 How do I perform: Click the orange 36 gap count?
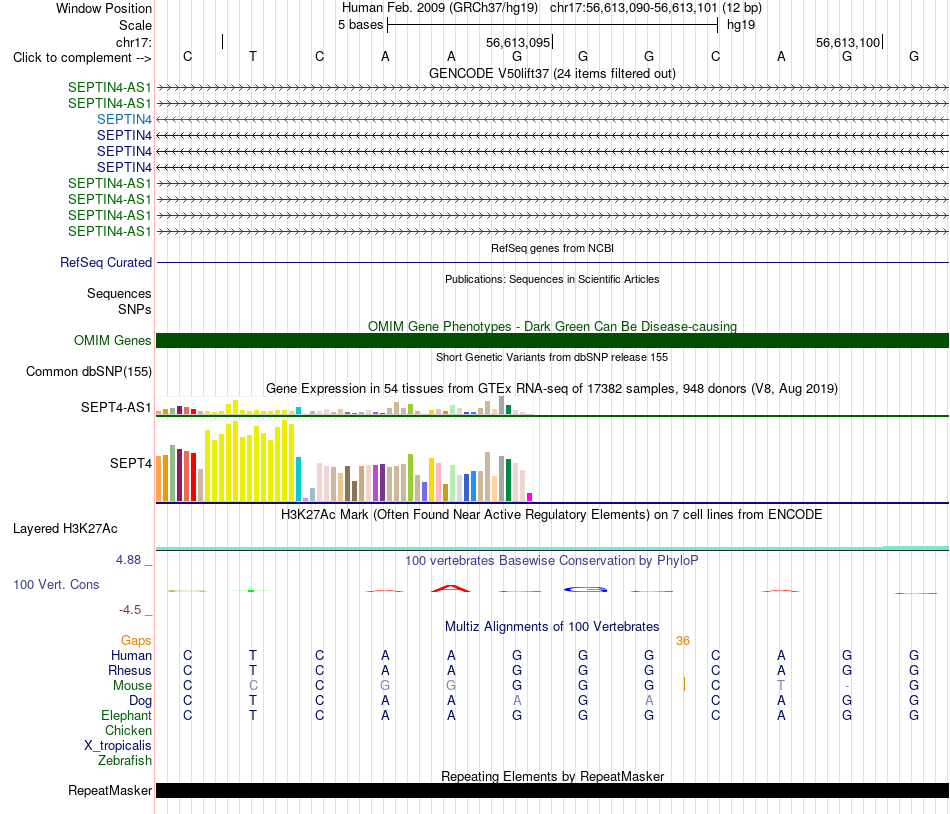coord(683,640)
